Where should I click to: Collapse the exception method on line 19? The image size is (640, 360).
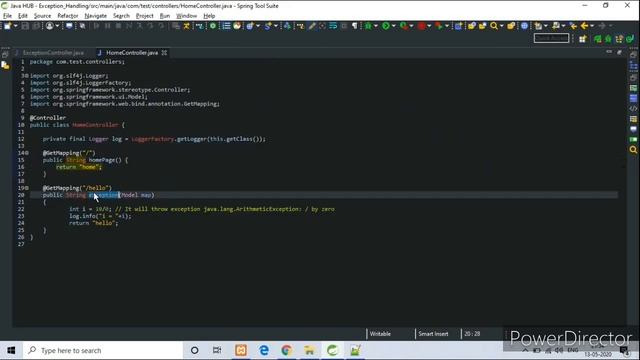(x=27, y=188)
